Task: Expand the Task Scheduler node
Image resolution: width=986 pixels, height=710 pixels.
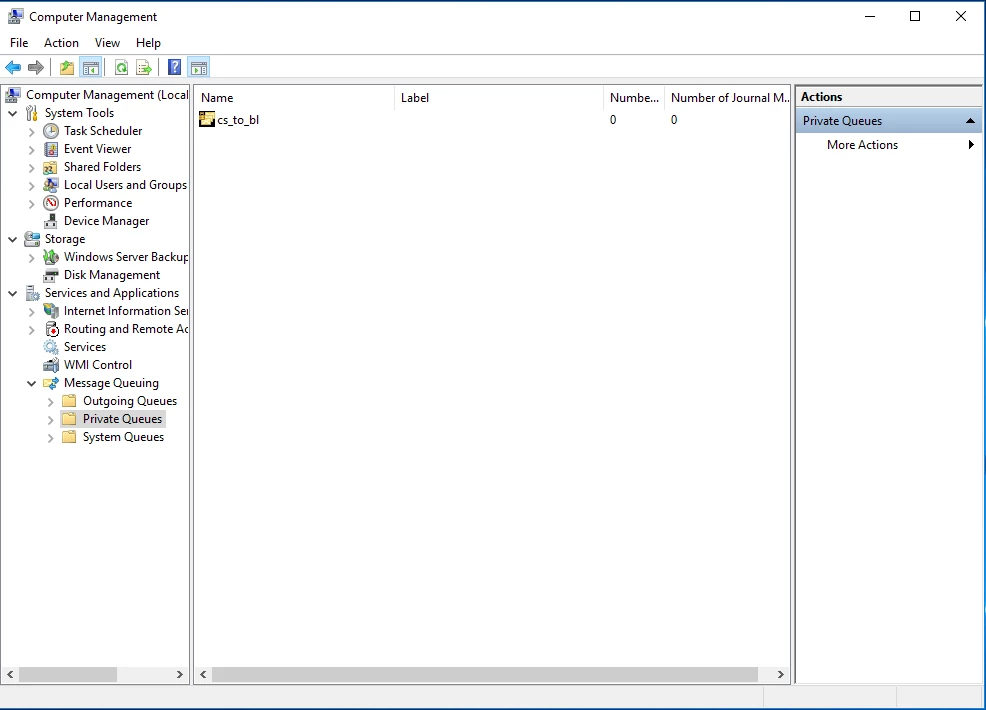Action: pos(31,131)
